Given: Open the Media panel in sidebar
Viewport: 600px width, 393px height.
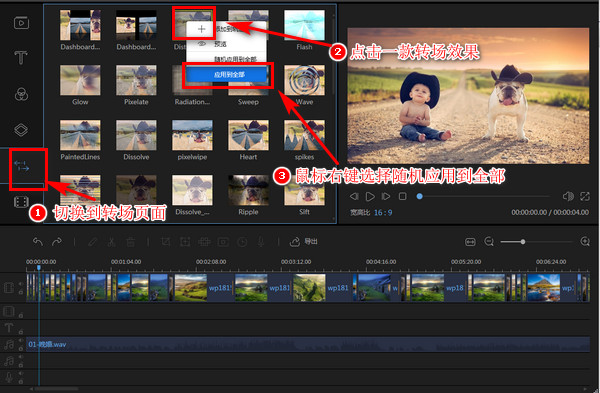Looking at the screenshot, I should click(x=21, y=23).
